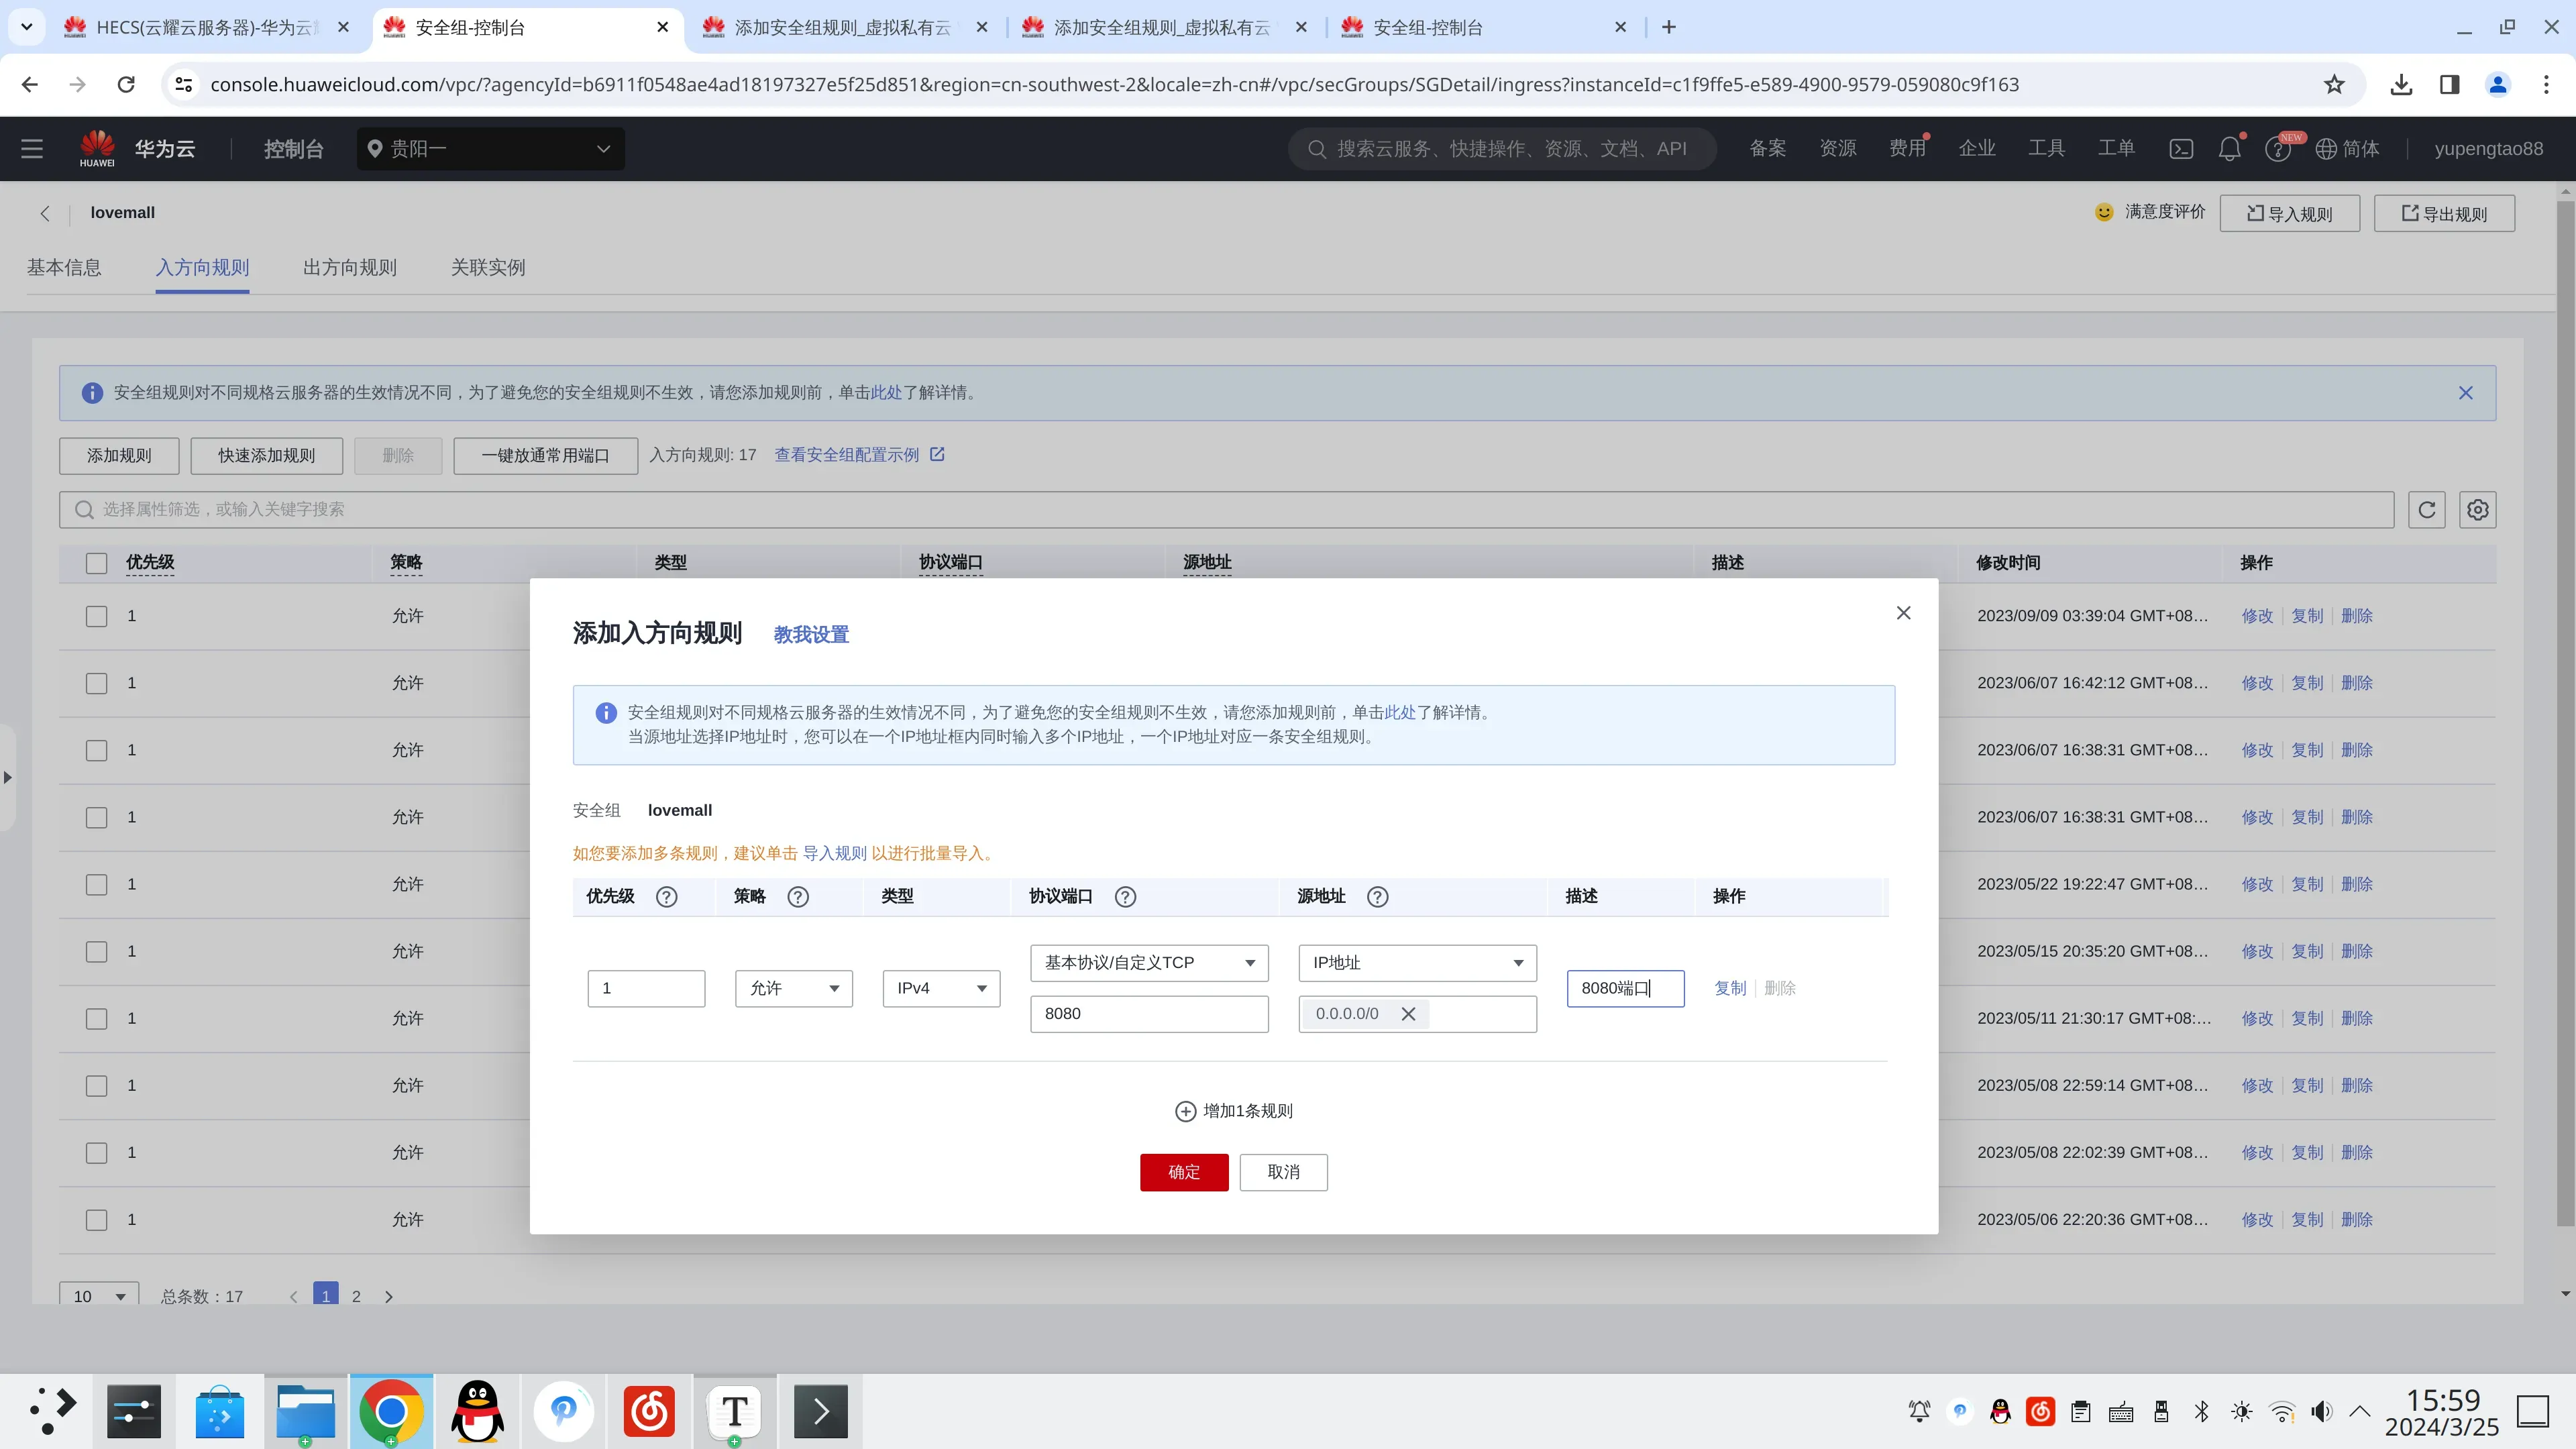Click the priority help question-mark icon
2576x1449 pixels.
(666, 897)
